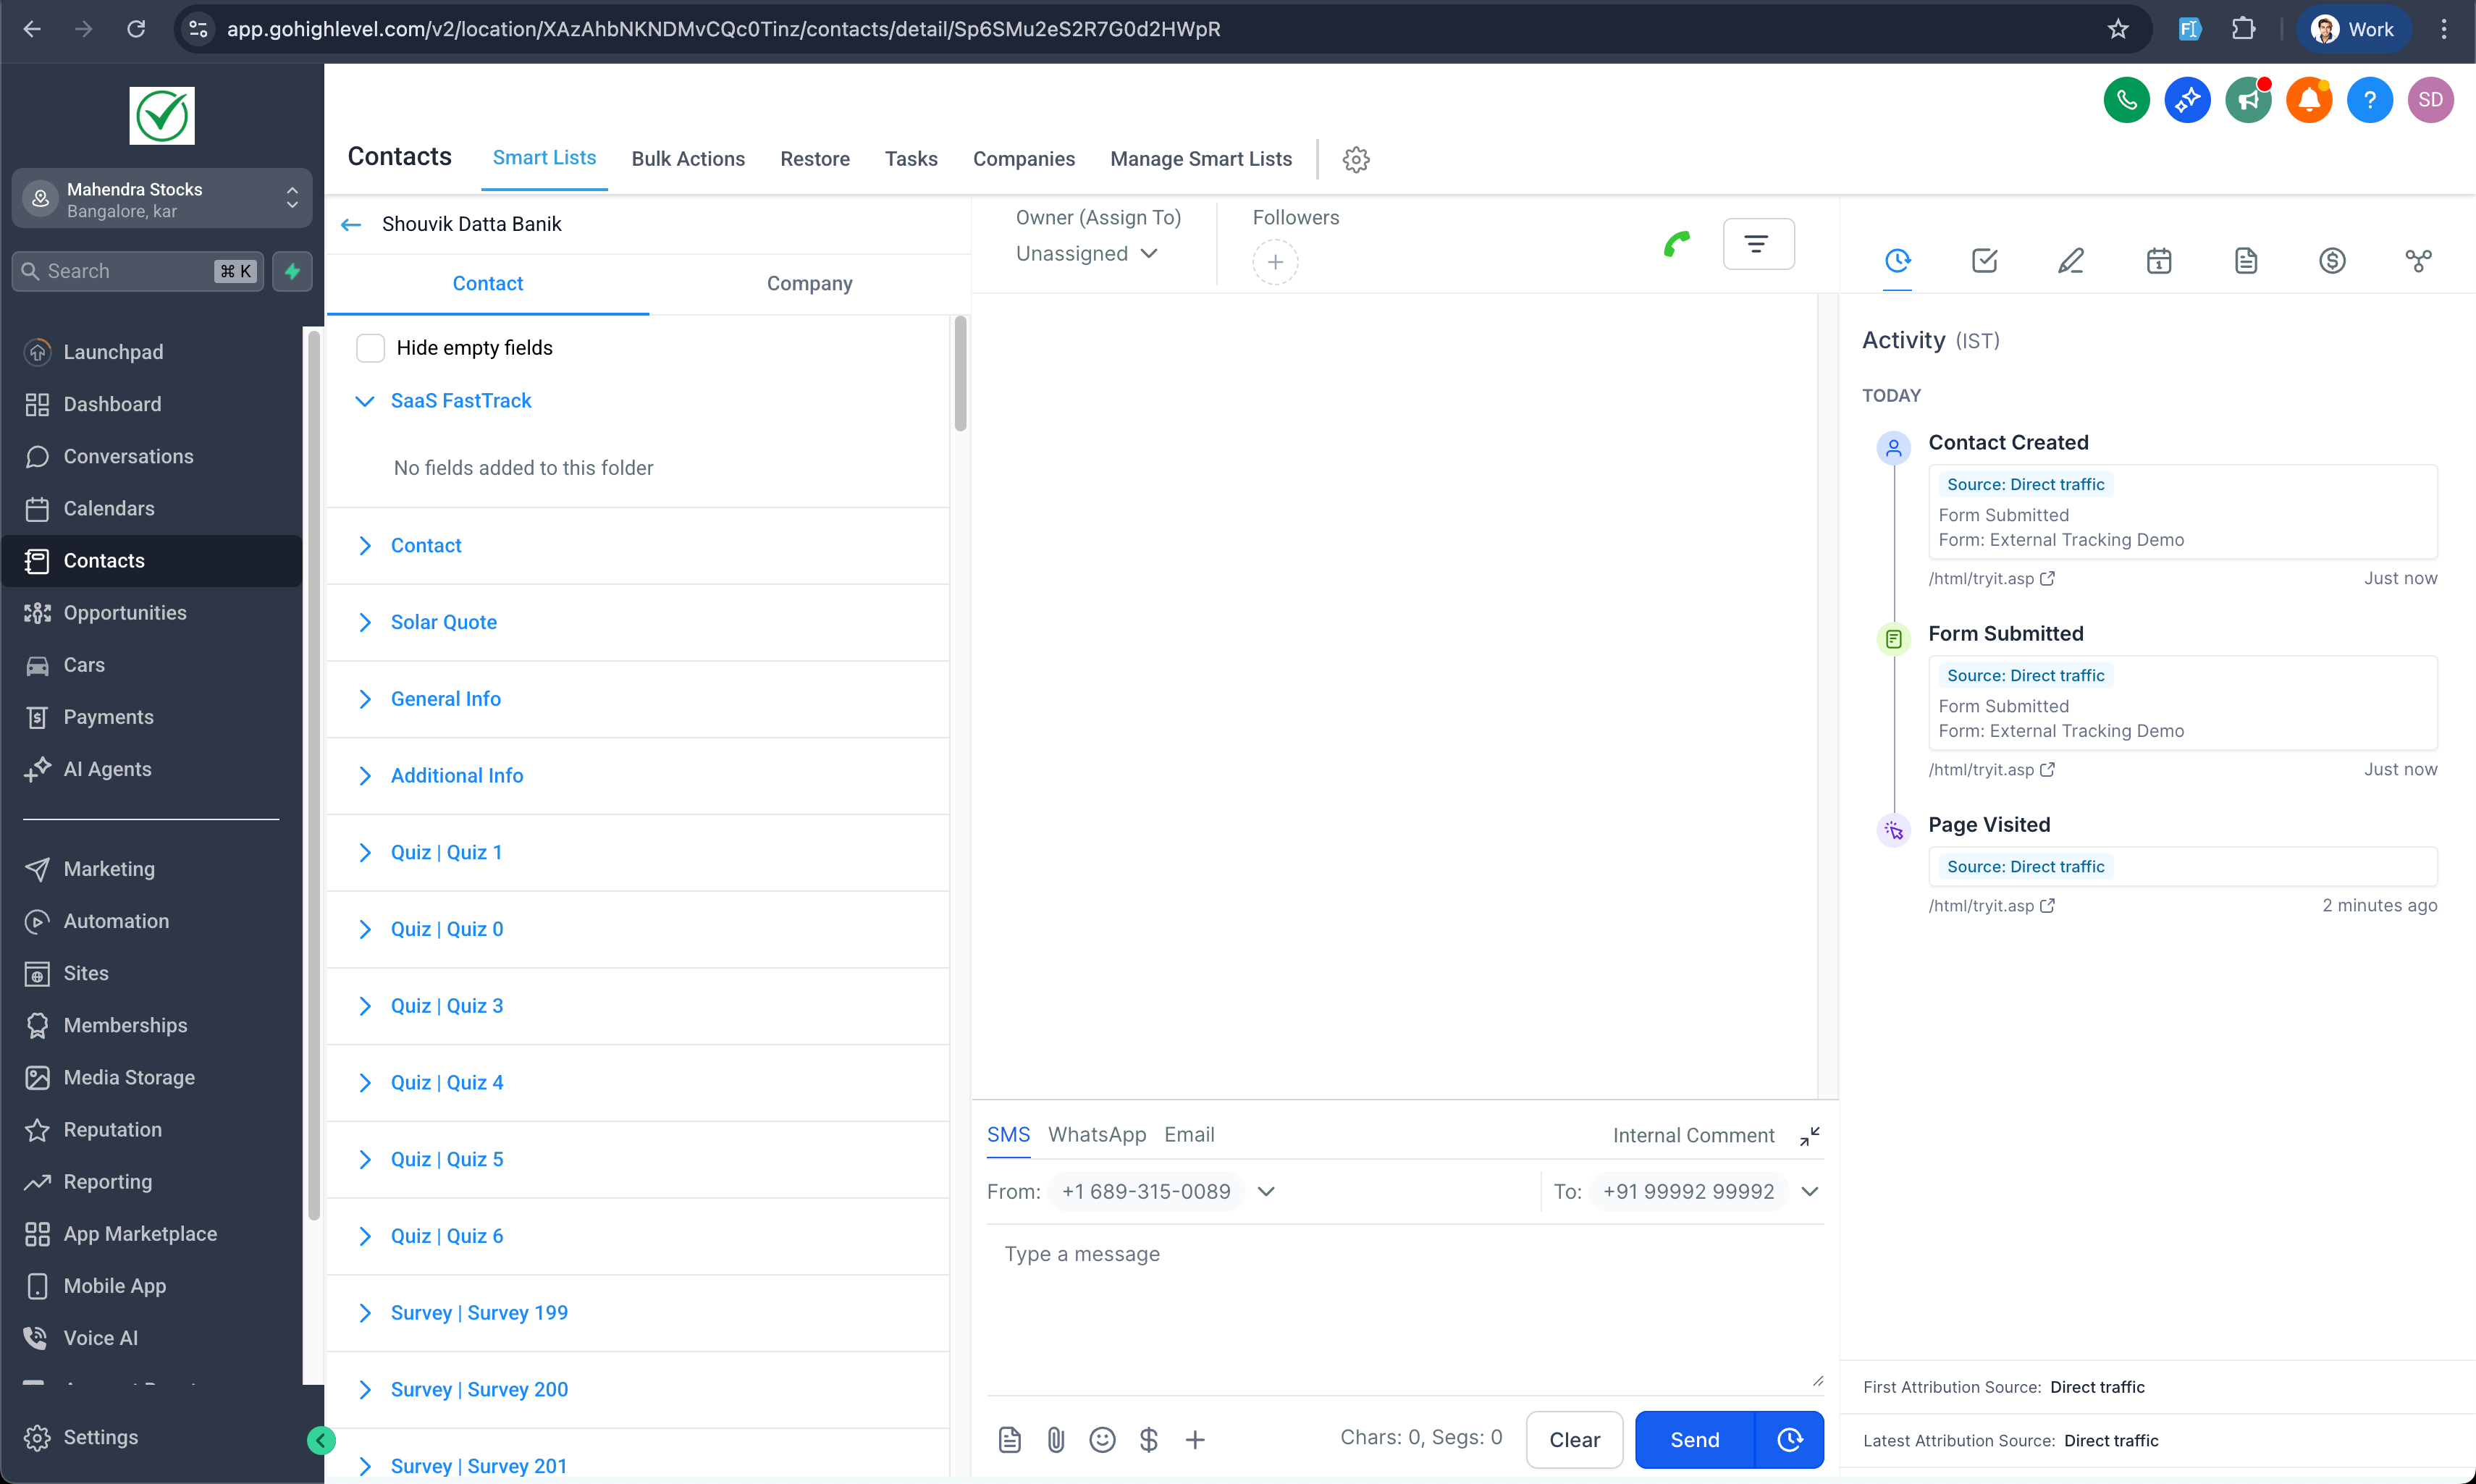Image resolution: width=2476 pixels, height=1484 pixels.
Task: Collapse the sidebar with green arrow toggle
Action: 321,1440
